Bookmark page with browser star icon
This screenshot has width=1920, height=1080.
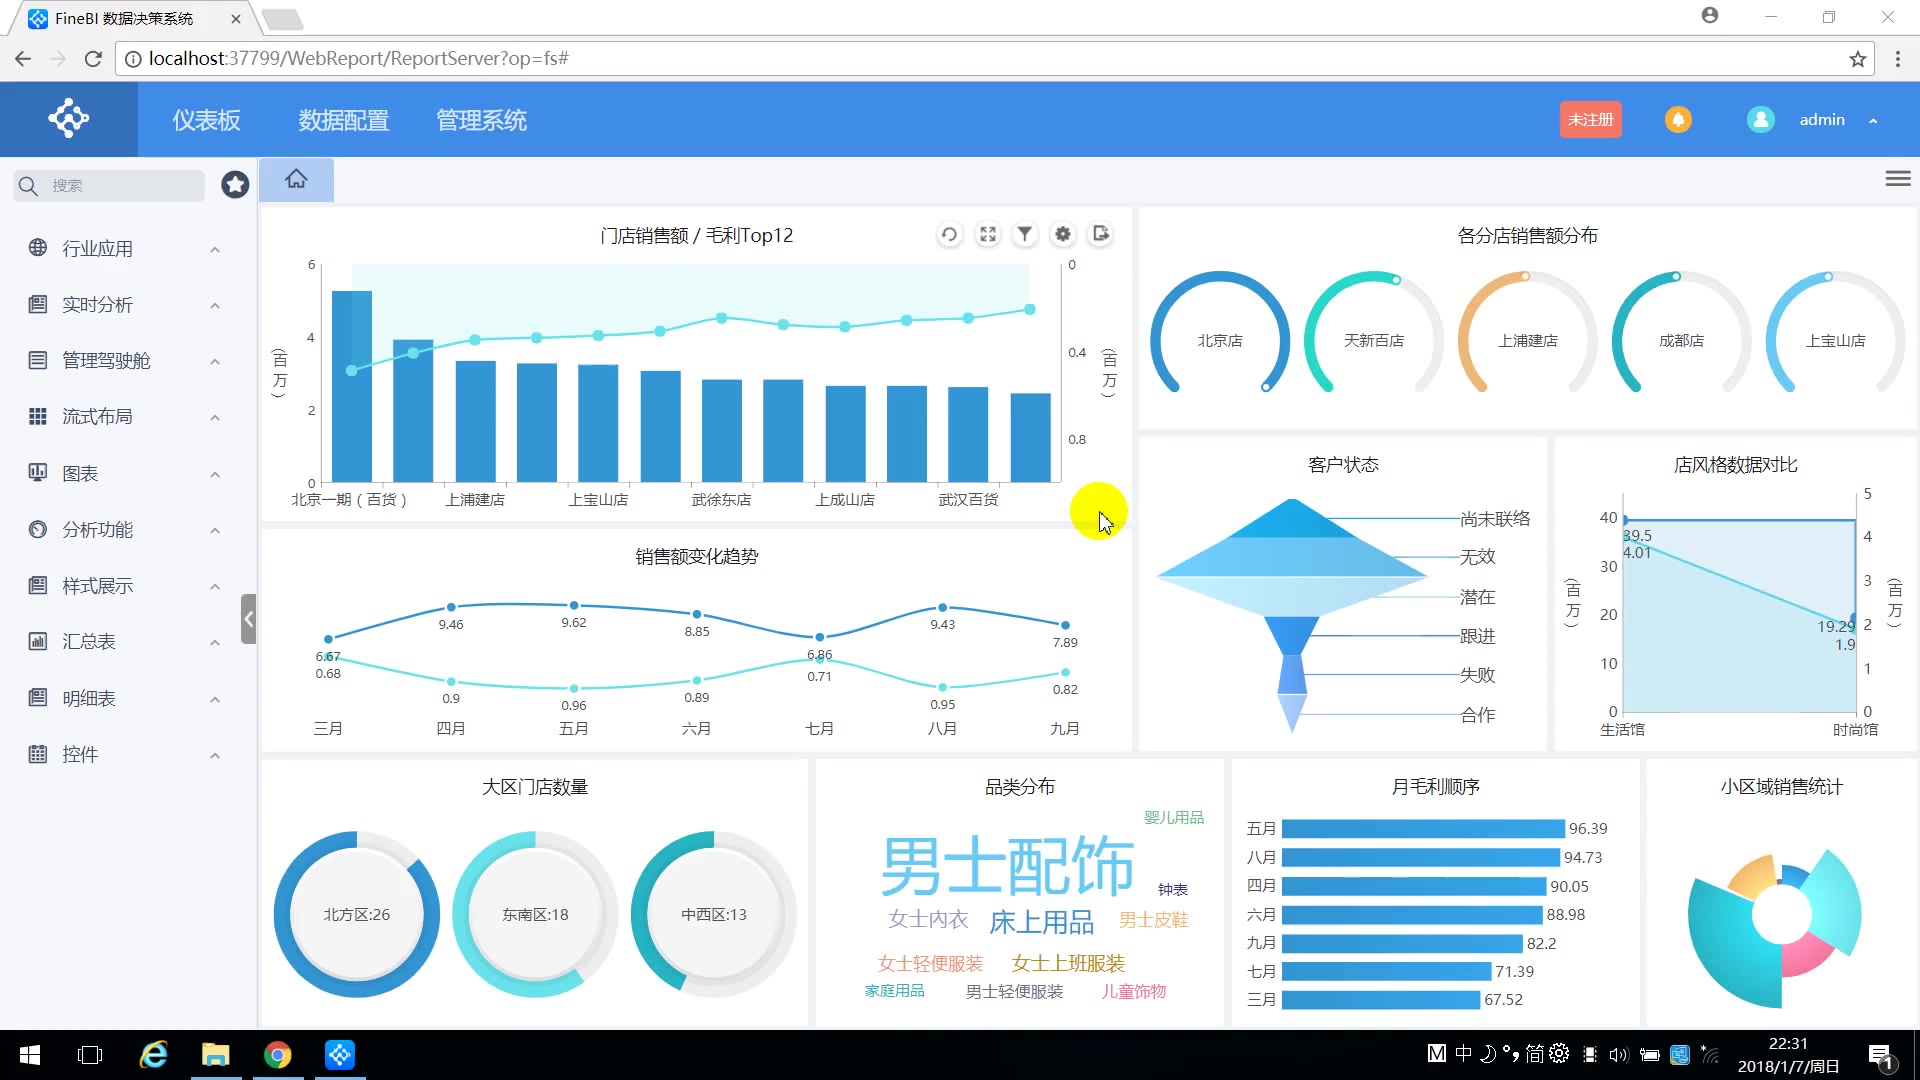pyautogui.click(x=1858, y=59)
